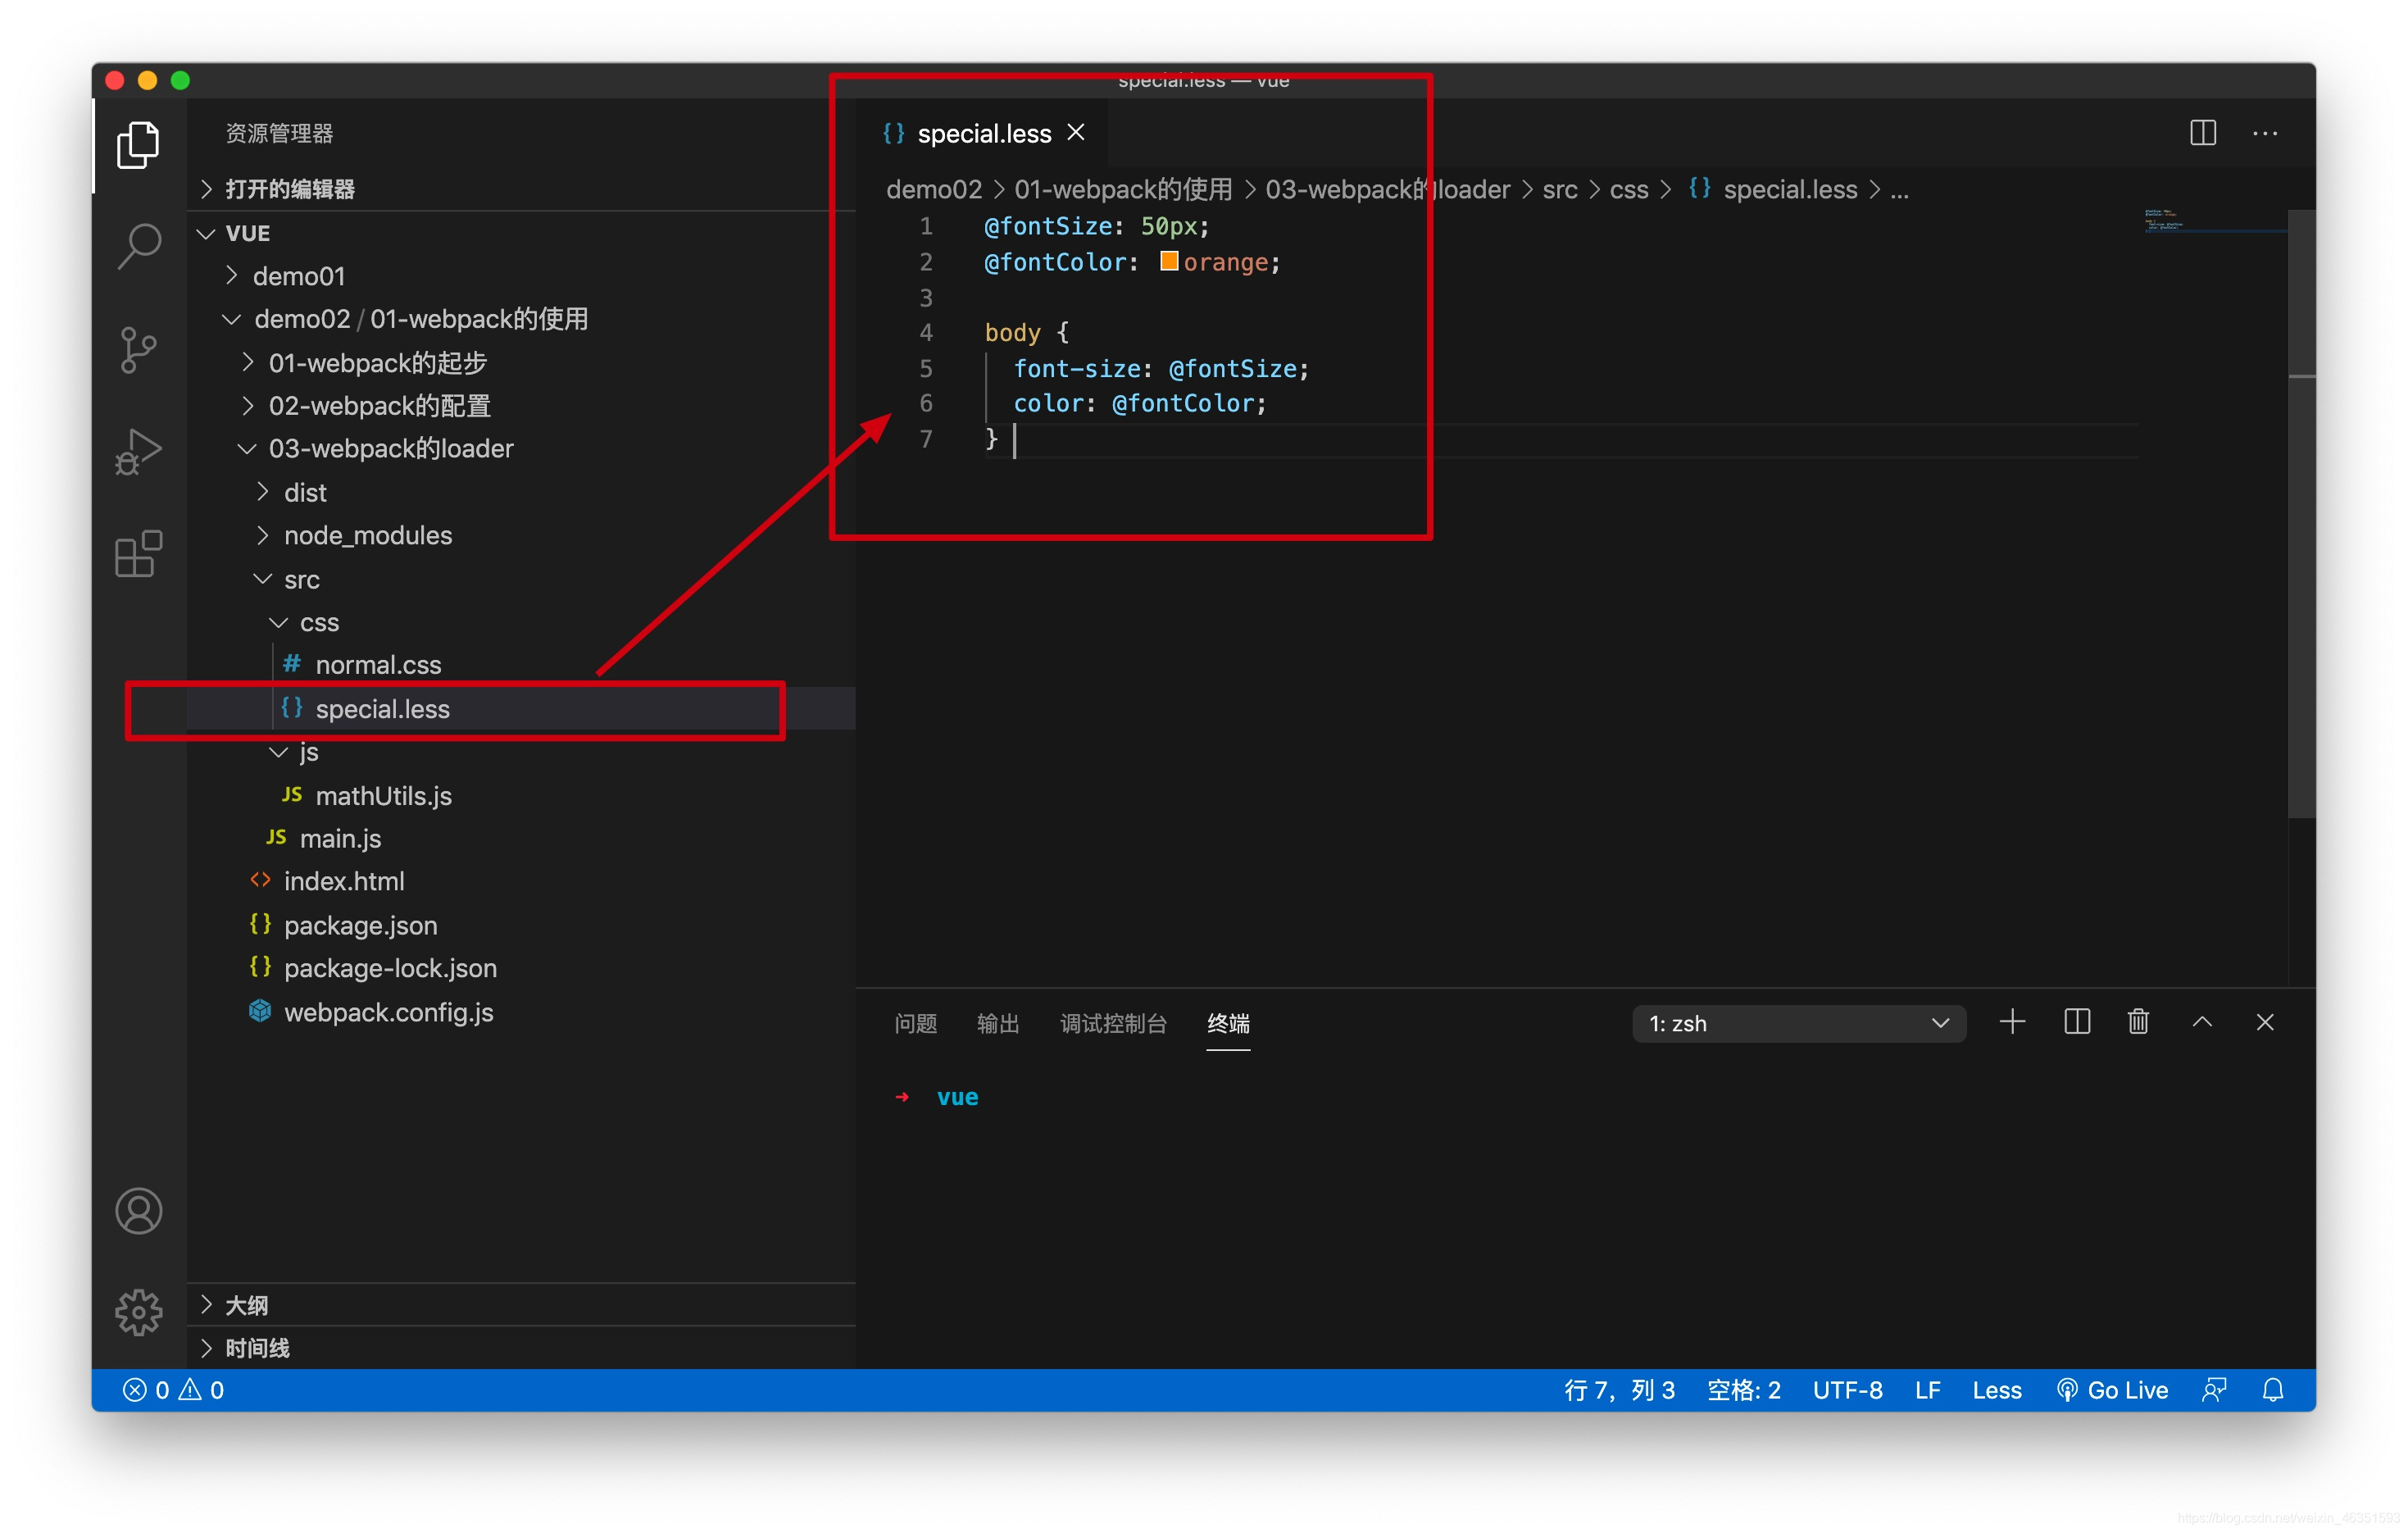Switch to the 调试控制台 debug console tab
Viewport: 2408px width, 1533px height.
tap(1113, 1024)
